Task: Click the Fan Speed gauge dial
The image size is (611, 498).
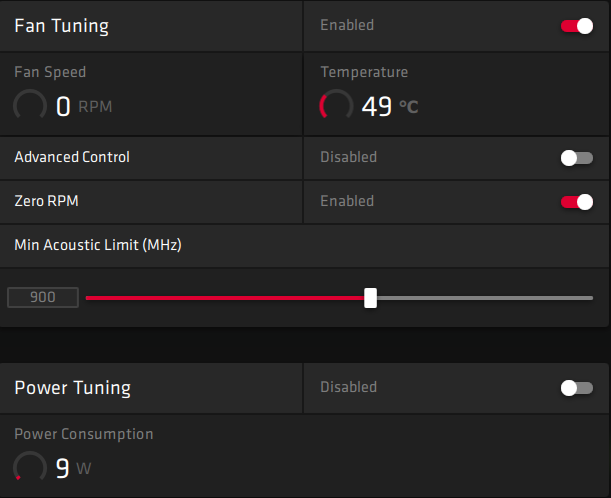Action: coord(30,105)
